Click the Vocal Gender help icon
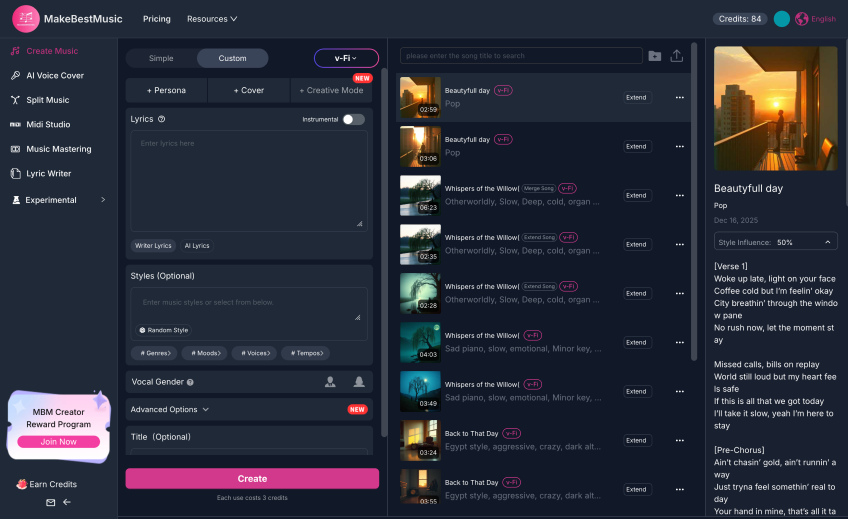848x519 pixels. coord(190,382)
